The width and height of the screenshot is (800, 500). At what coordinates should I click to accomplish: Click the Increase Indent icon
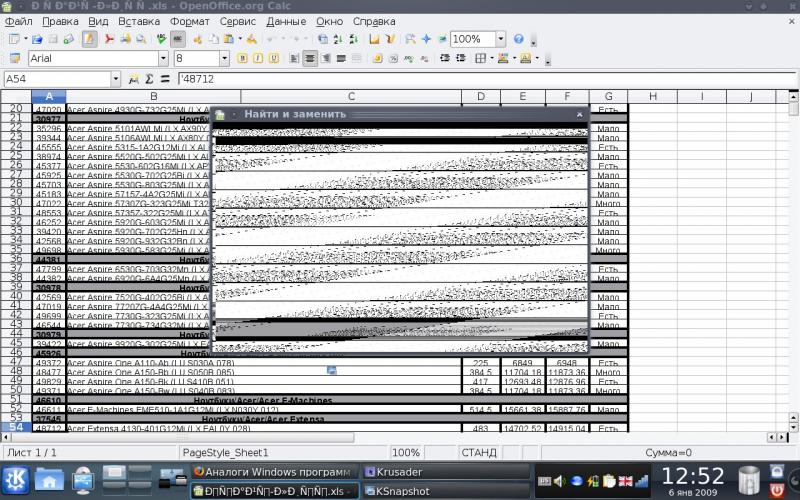pyautogui.click(x=461, y=58)
